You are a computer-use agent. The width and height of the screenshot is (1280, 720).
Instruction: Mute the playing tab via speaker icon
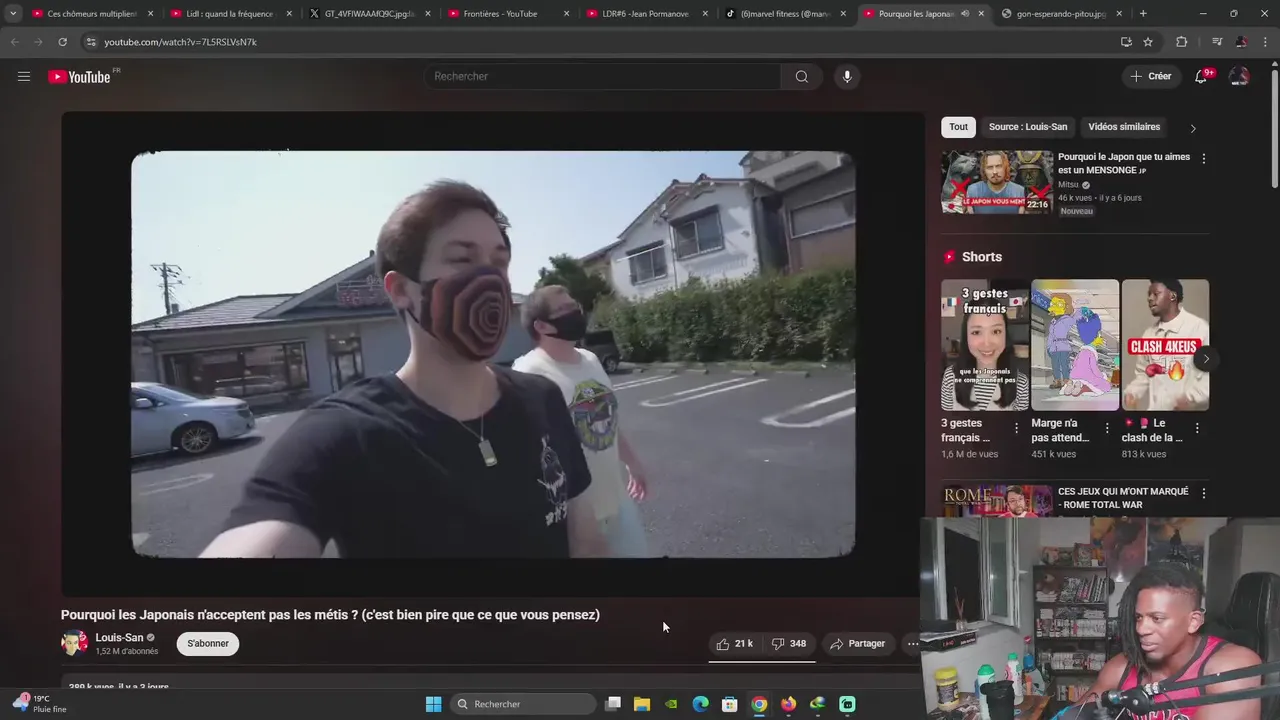click(x=965, y=14)
